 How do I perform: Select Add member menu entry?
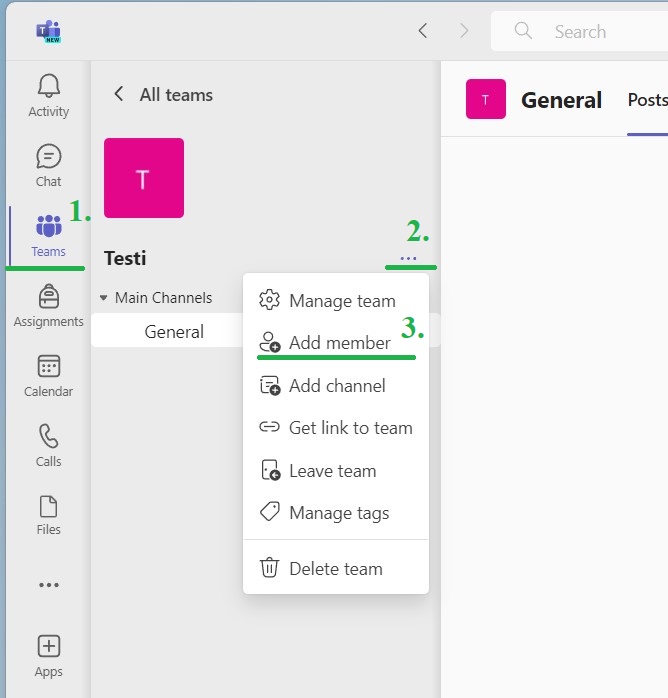(339, 343)
